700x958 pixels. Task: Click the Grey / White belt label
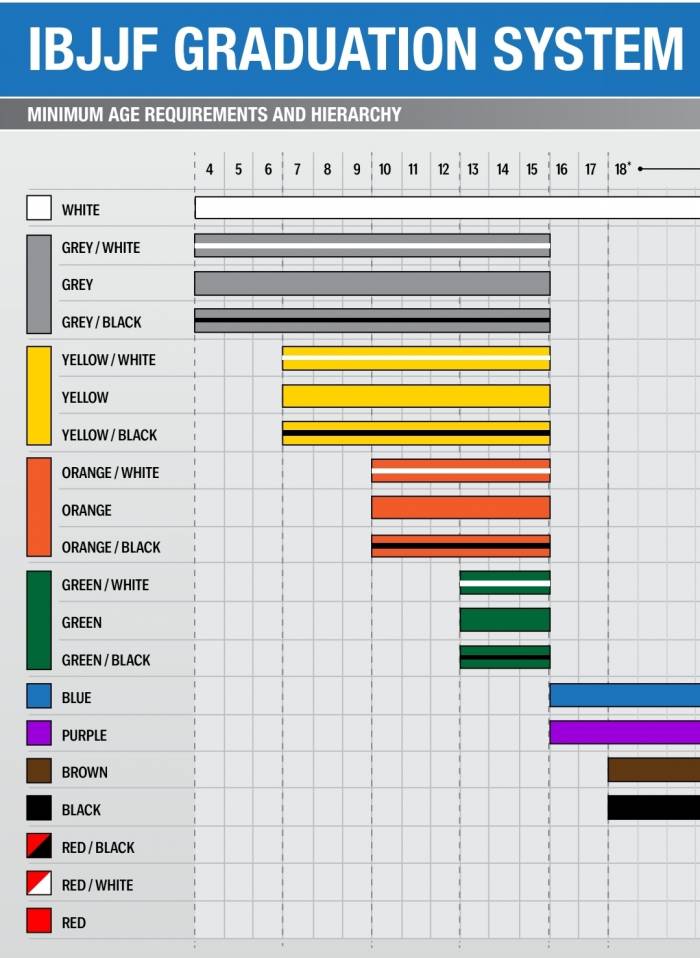coord(101,247)
